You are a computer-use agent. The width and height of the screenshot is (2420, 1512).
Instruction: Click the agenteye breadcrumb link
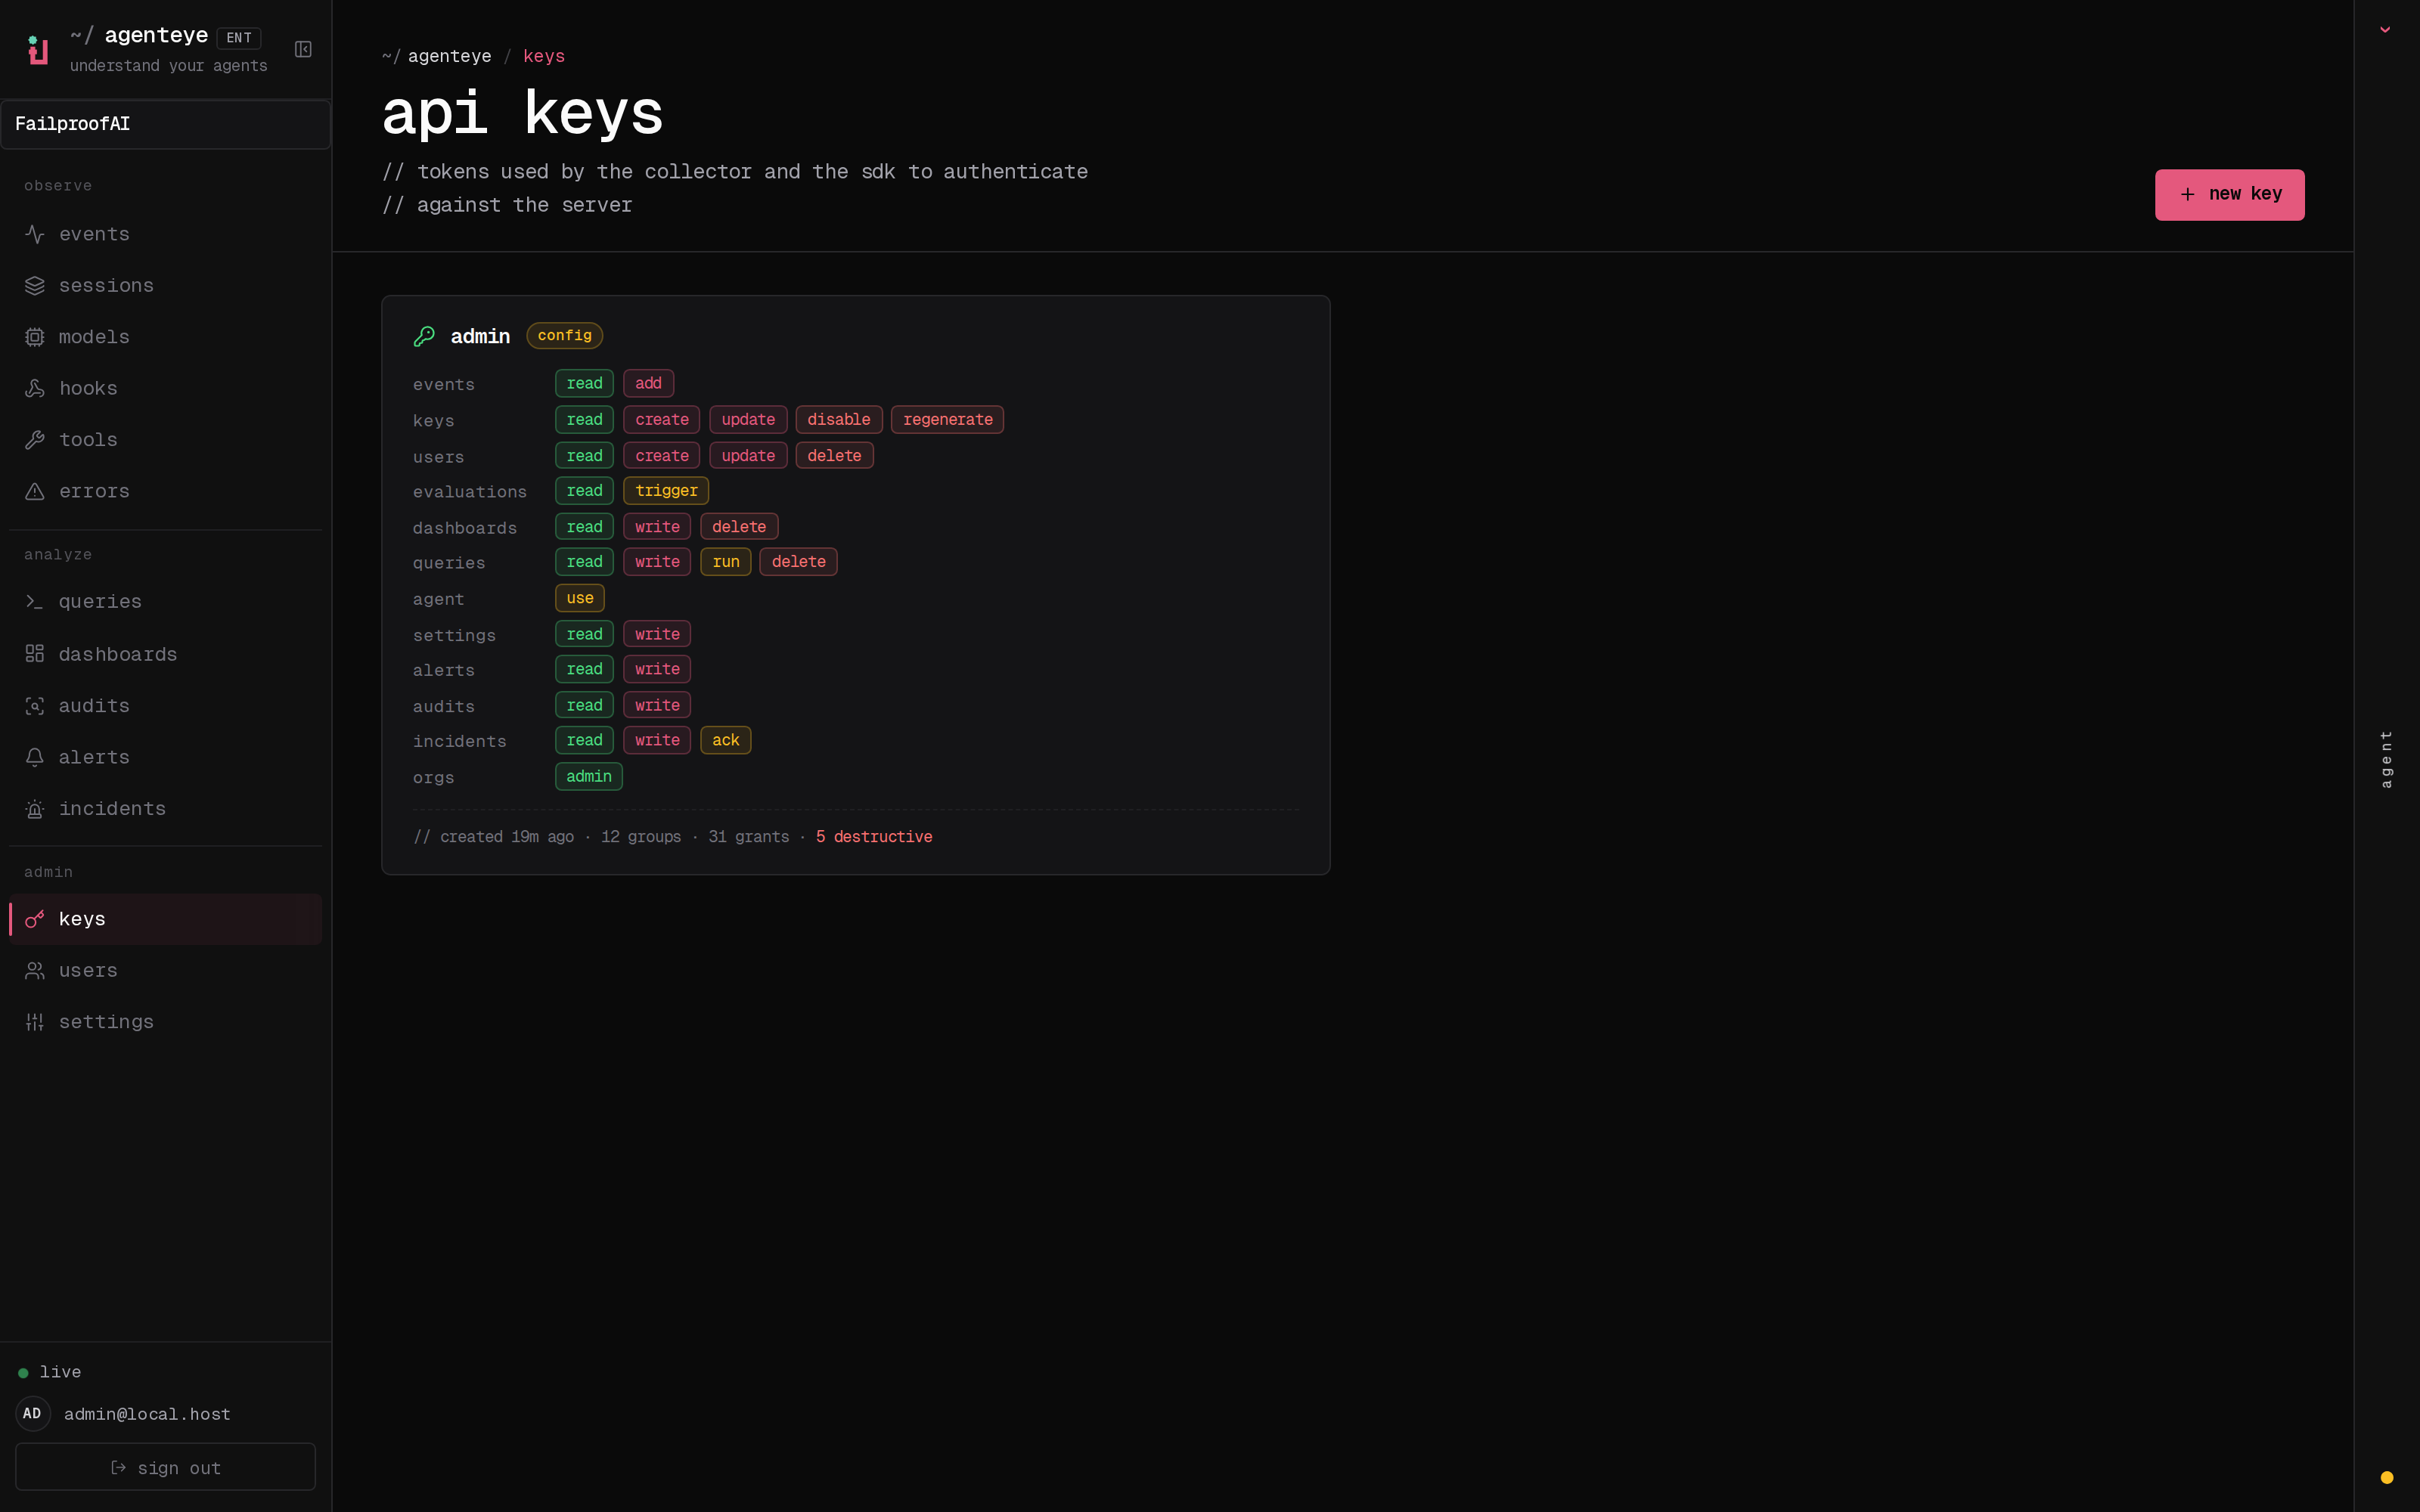click(x=449, y=56)
